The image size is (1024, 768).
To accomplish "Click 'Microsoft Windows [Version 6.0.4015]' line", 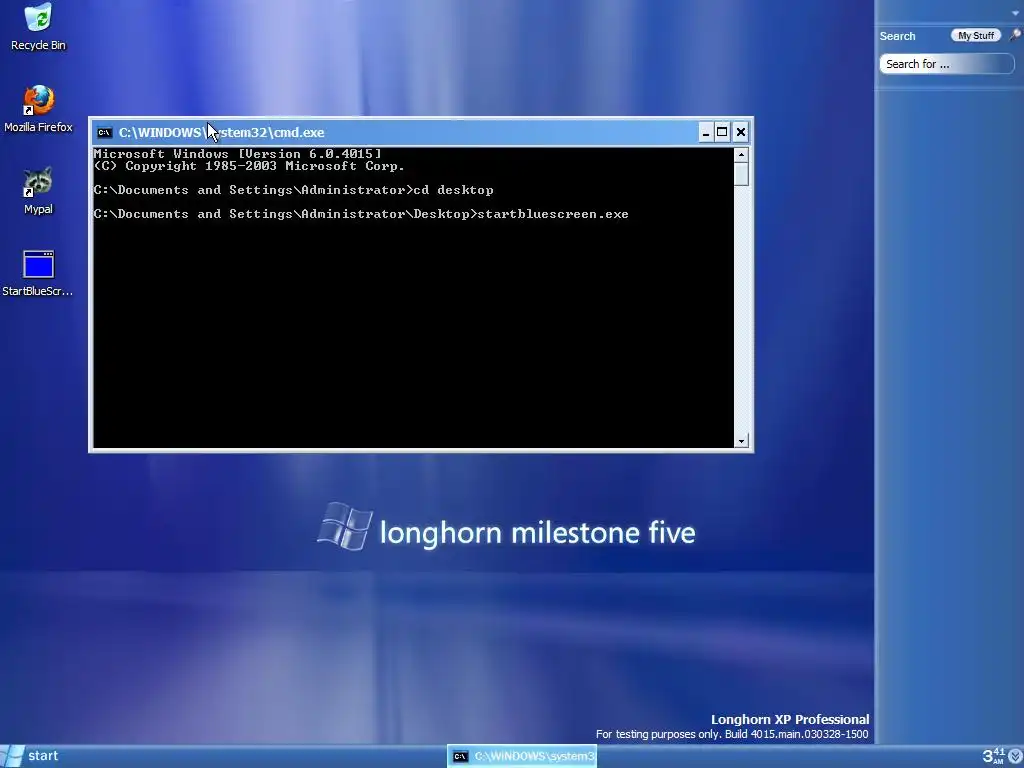I will 238,154.
